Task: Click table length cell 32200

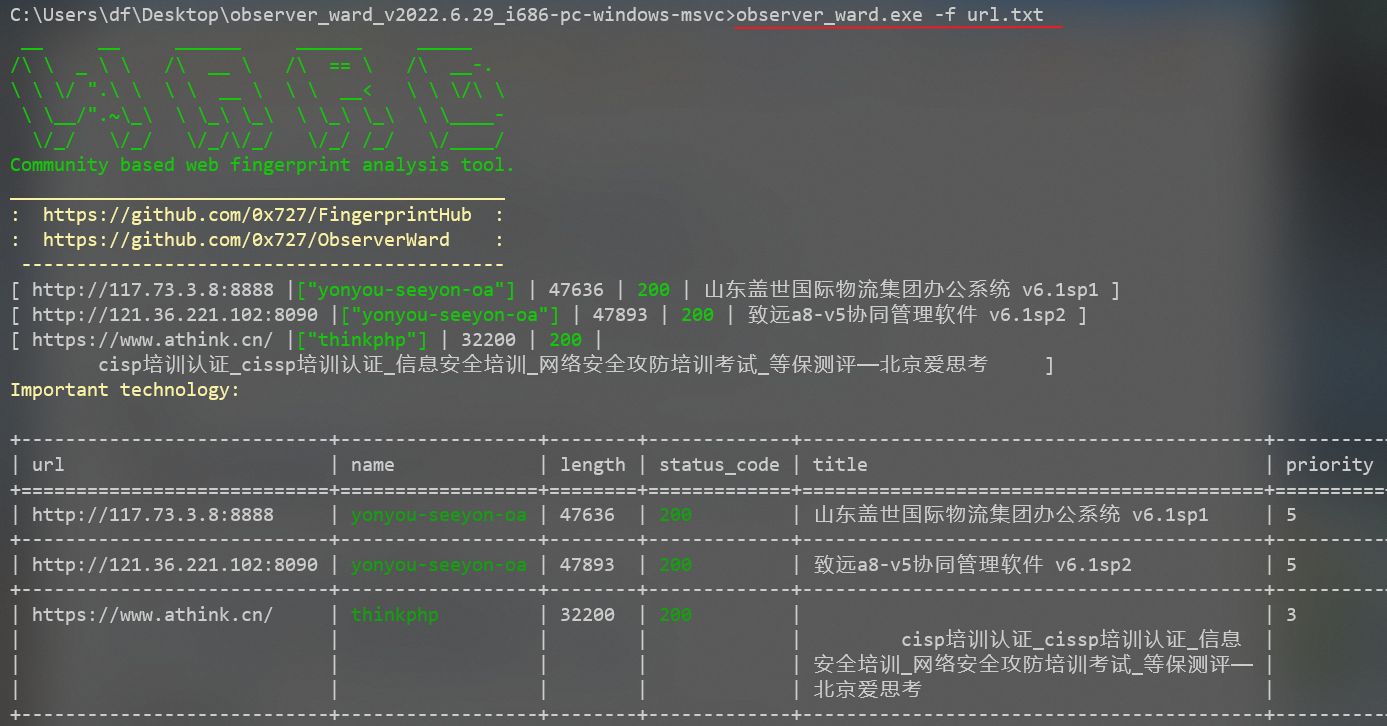Action: coord(587,615)
